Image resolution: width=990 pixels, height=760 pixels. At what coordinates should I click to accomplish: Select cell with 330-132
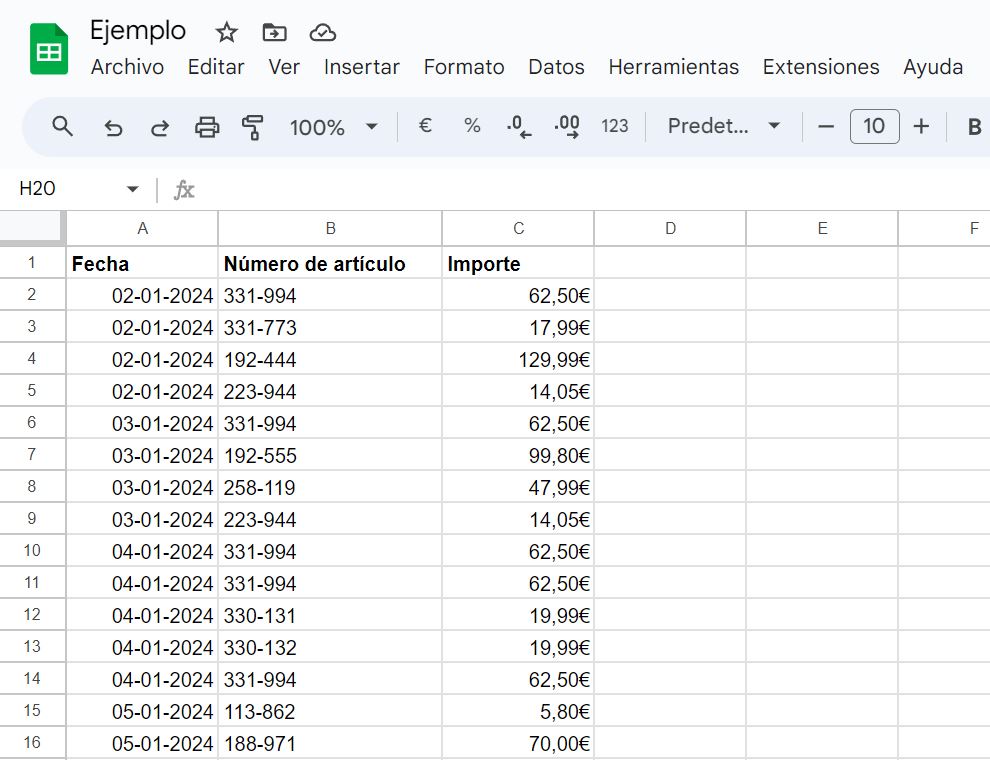330,648
